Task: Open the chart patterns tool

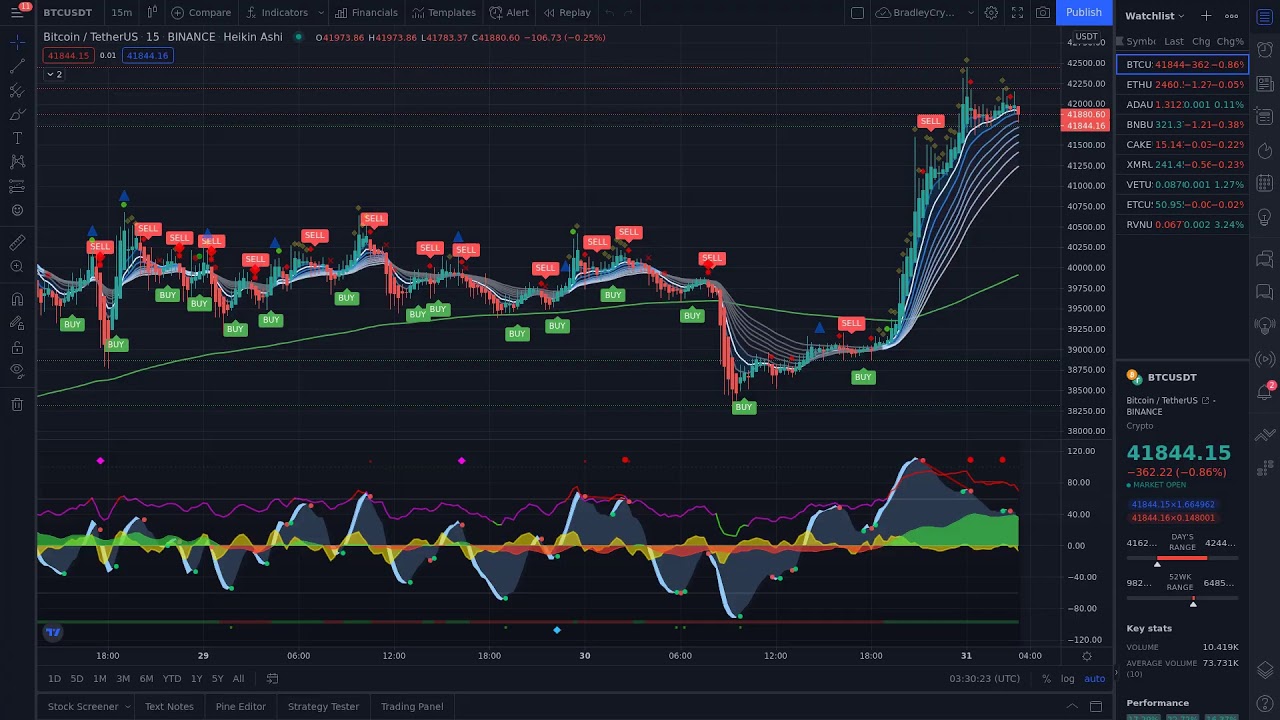Action: click(x=17, y=162)
